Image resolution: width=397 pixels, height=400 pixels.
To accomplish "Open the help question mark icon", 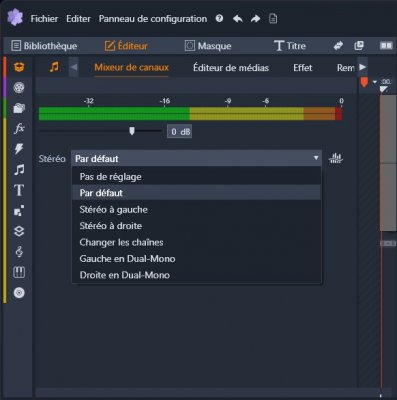I will tap(219, 18).
